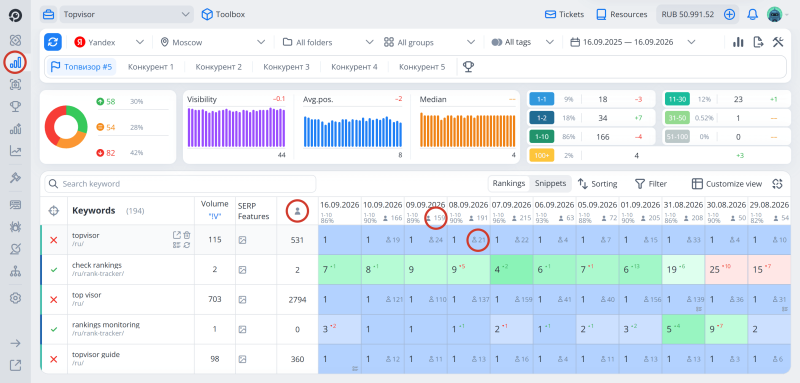Open the settings gear in sidebar
This screenshot has height=383, width=800.
pyautogui.click(x=15, y=298)
